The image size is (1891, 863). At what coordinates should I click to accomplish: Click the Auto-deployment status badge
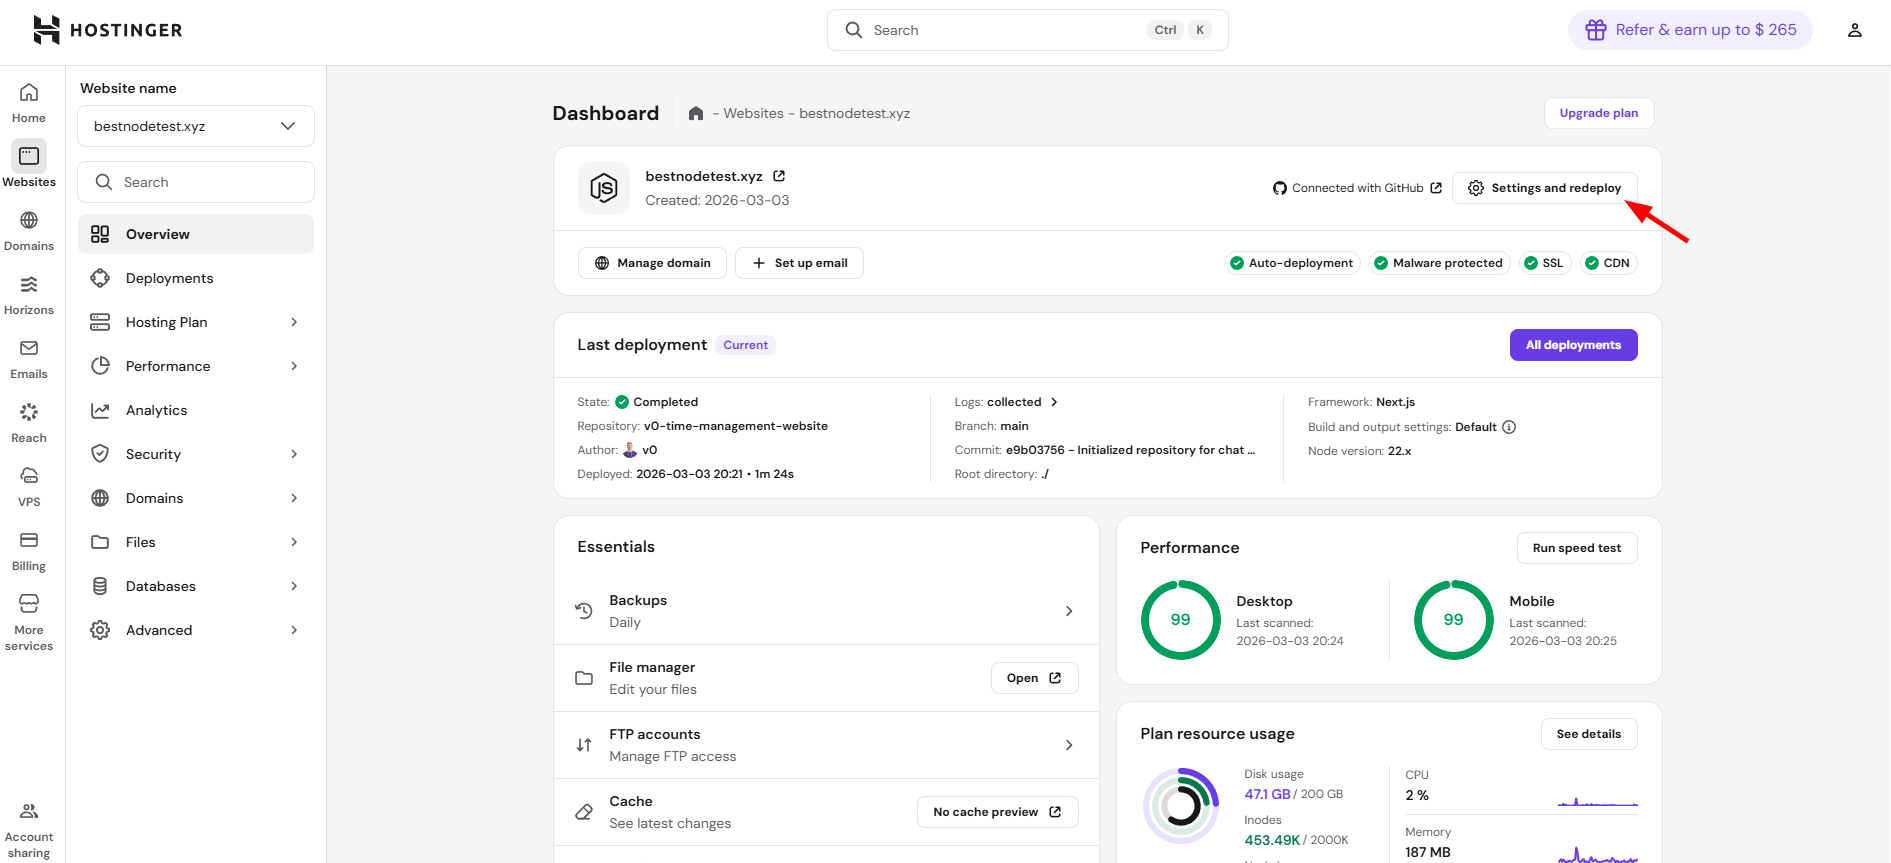click(1292, 263)
